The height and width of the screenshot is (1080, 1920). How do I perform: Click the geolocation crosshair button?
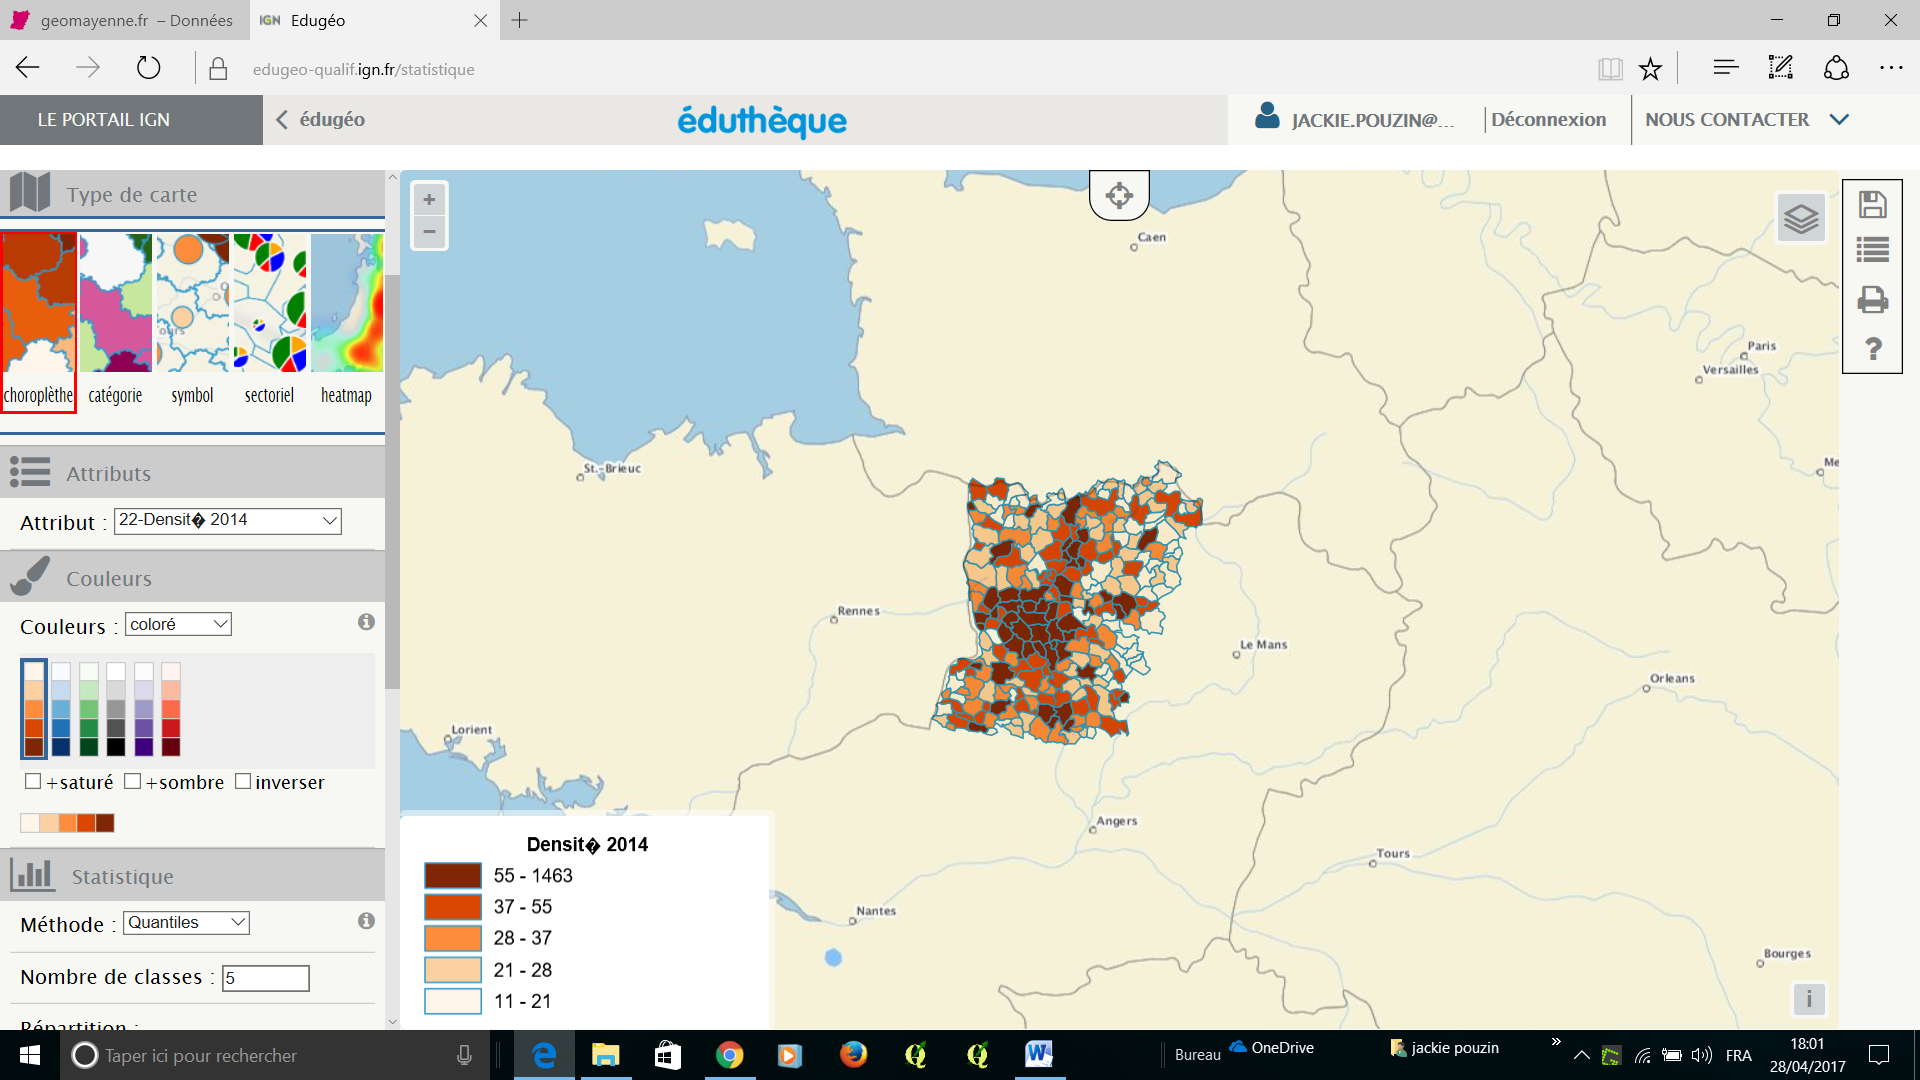(1119, 195)
